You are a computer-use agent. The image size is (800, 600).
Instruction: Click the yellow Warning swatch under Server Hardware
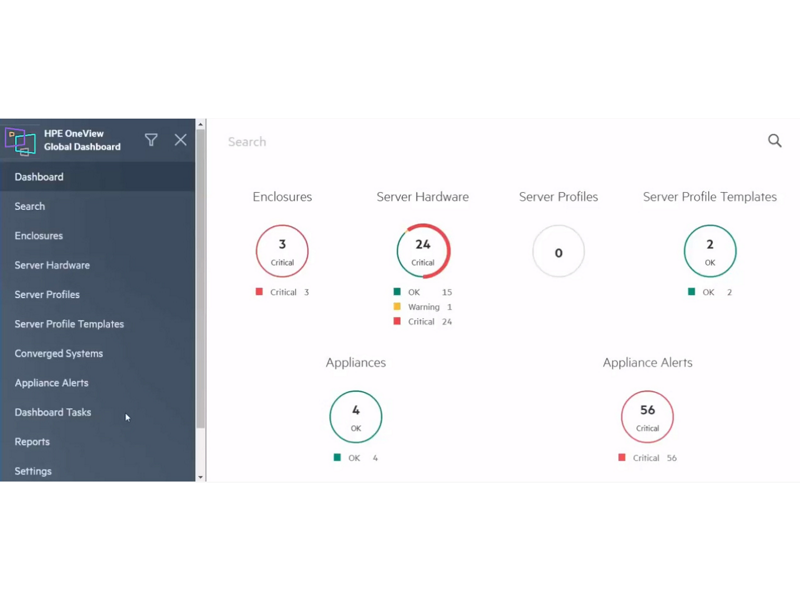pos(397,307)
